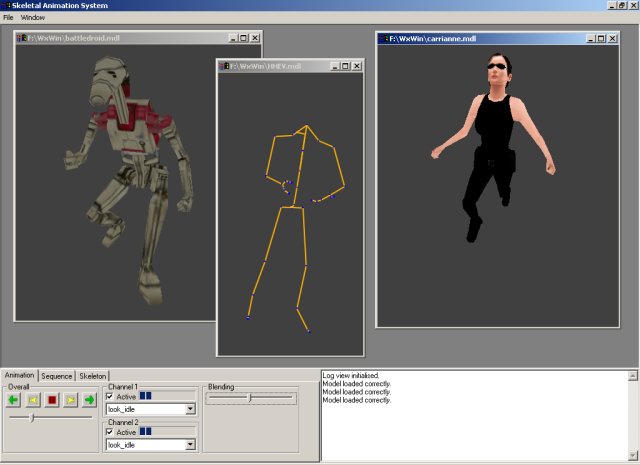Toggle Channel 2 Active checkbox

(x=109, y=432)
